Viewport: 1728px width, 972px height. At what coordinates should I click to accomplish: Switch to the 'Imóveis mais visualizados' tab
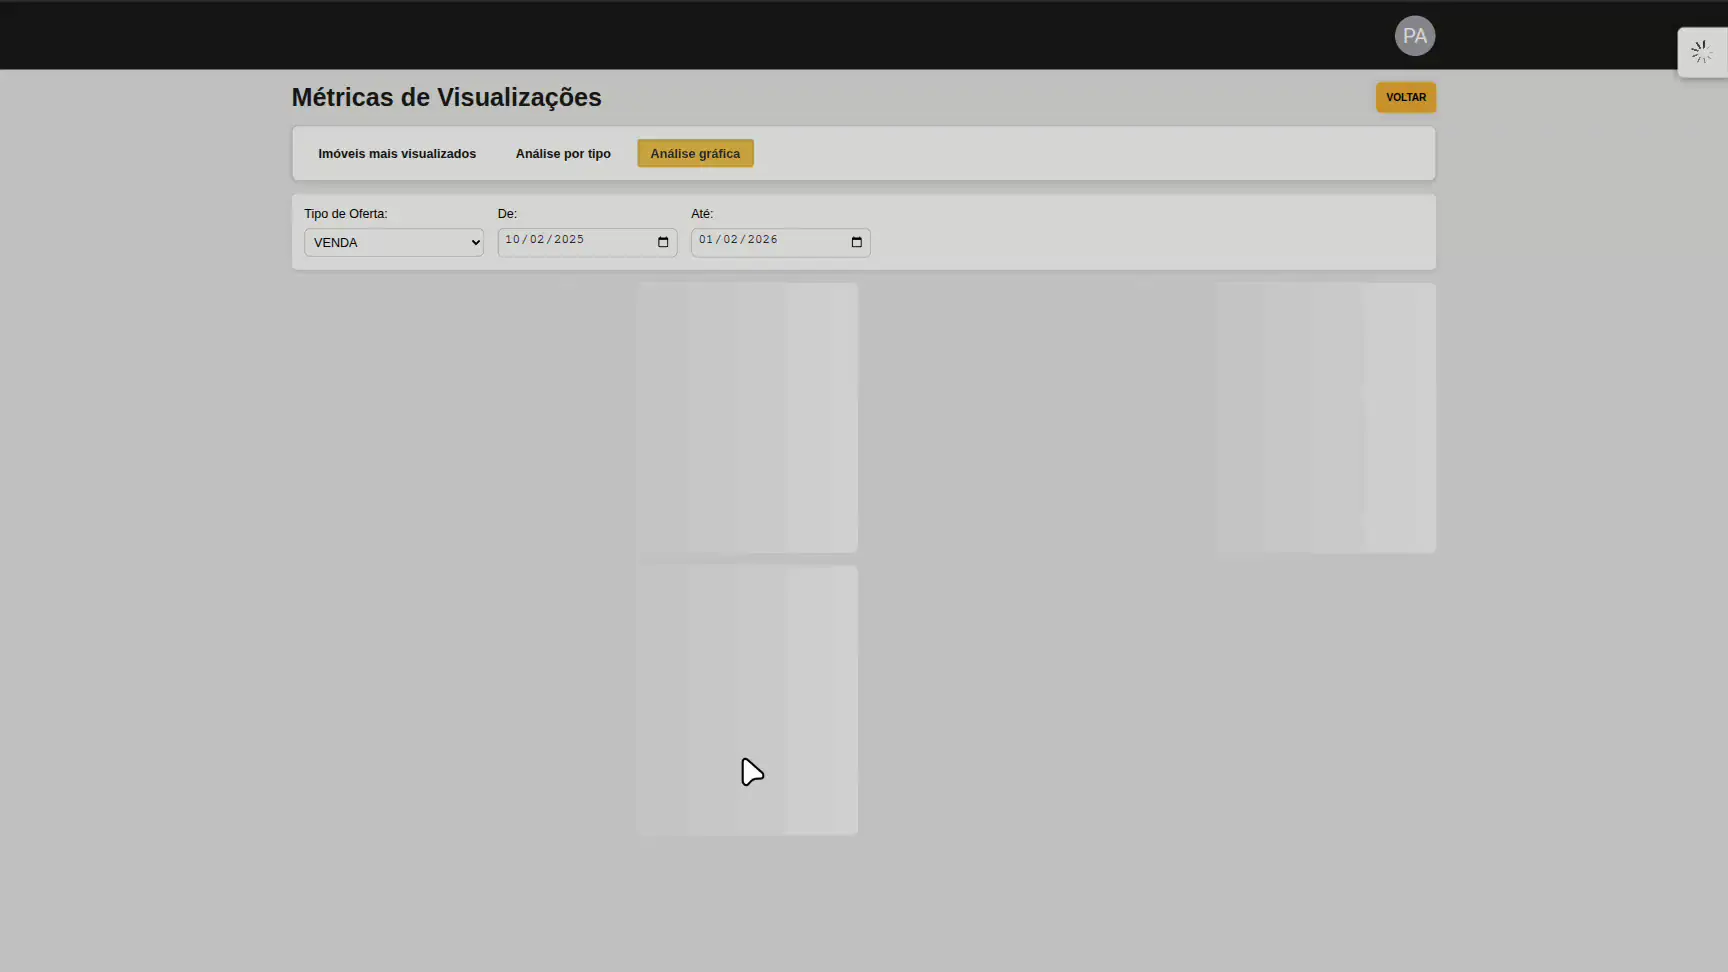pyautogui.click(x=397, y=153)
